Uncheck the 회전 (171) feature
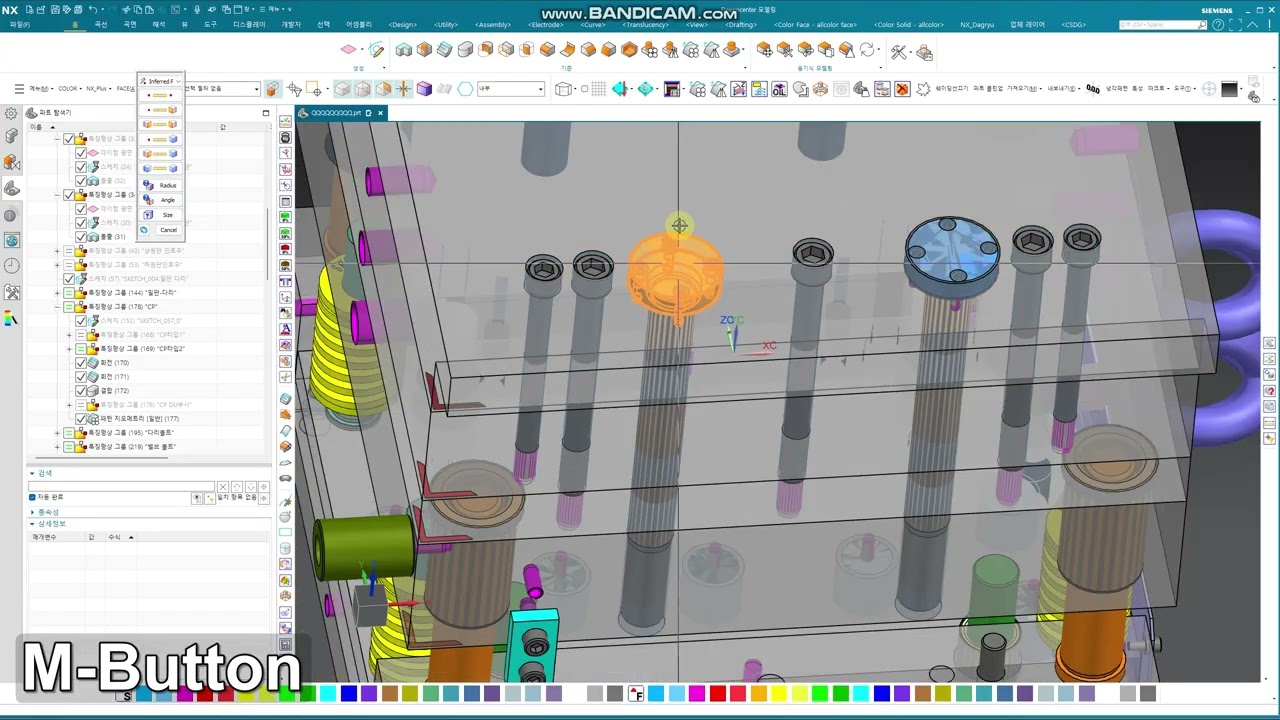Viewport: 1280px width, 720px height. (81, 377)
